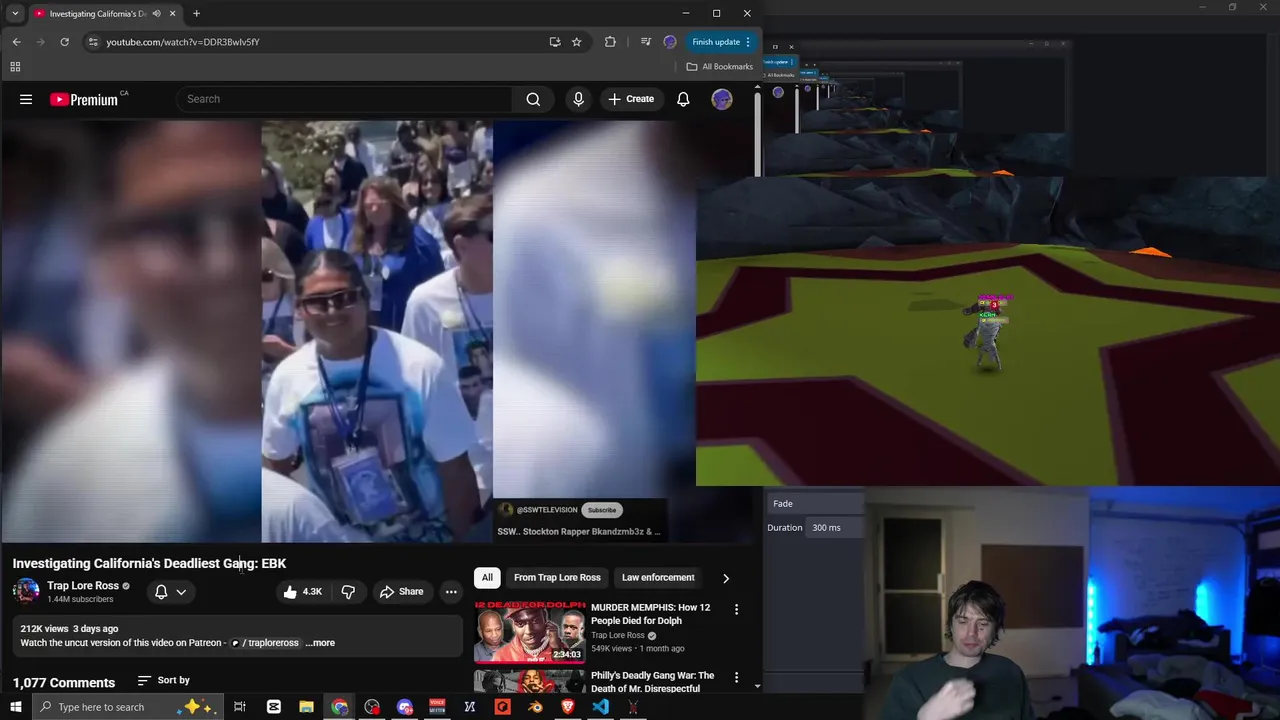Click the Finish update button

(721, 42)
